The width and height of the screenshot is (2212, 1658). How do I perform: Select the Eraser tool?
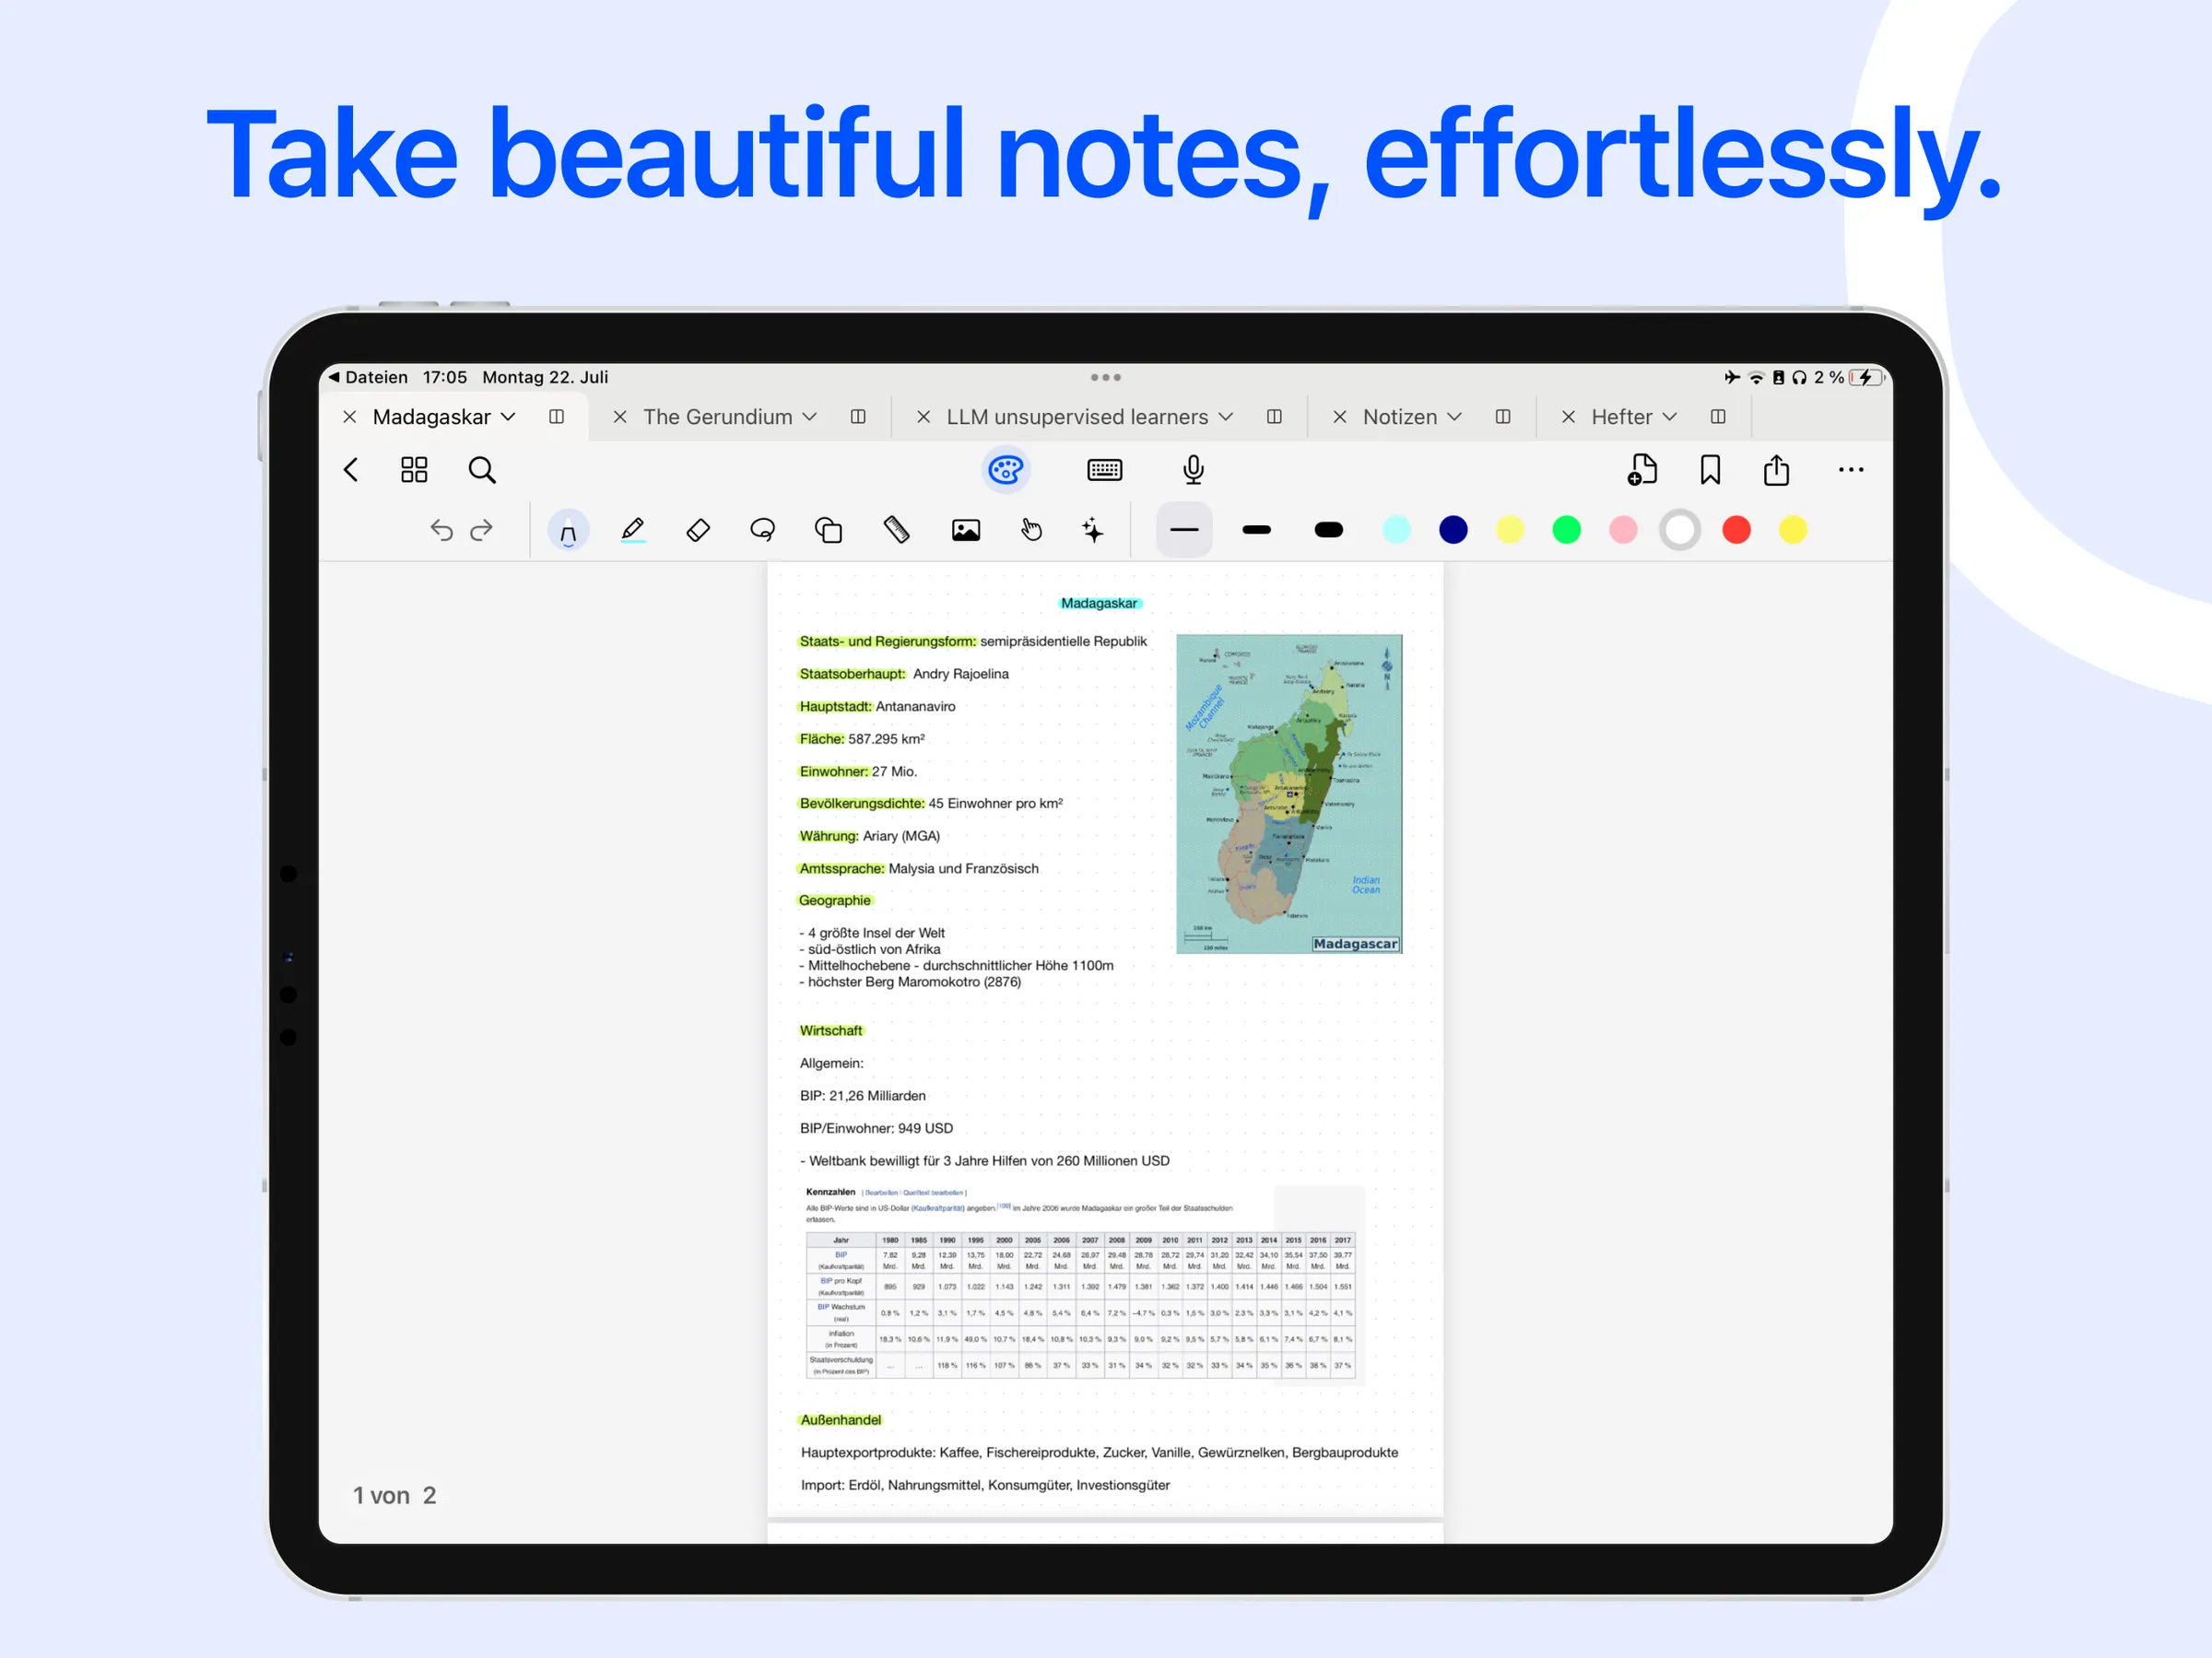point(698,530)
